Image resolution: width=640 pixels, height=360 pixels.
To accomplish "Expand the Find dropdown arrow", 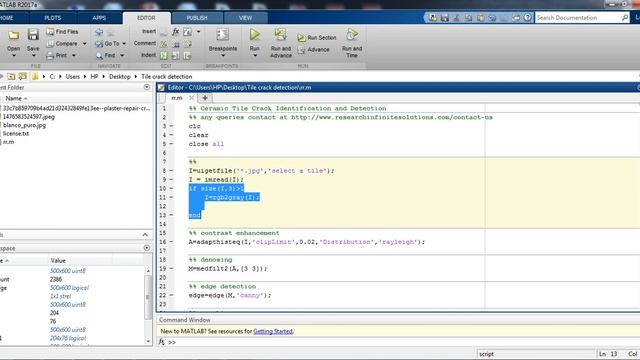I will click(122, 56).
